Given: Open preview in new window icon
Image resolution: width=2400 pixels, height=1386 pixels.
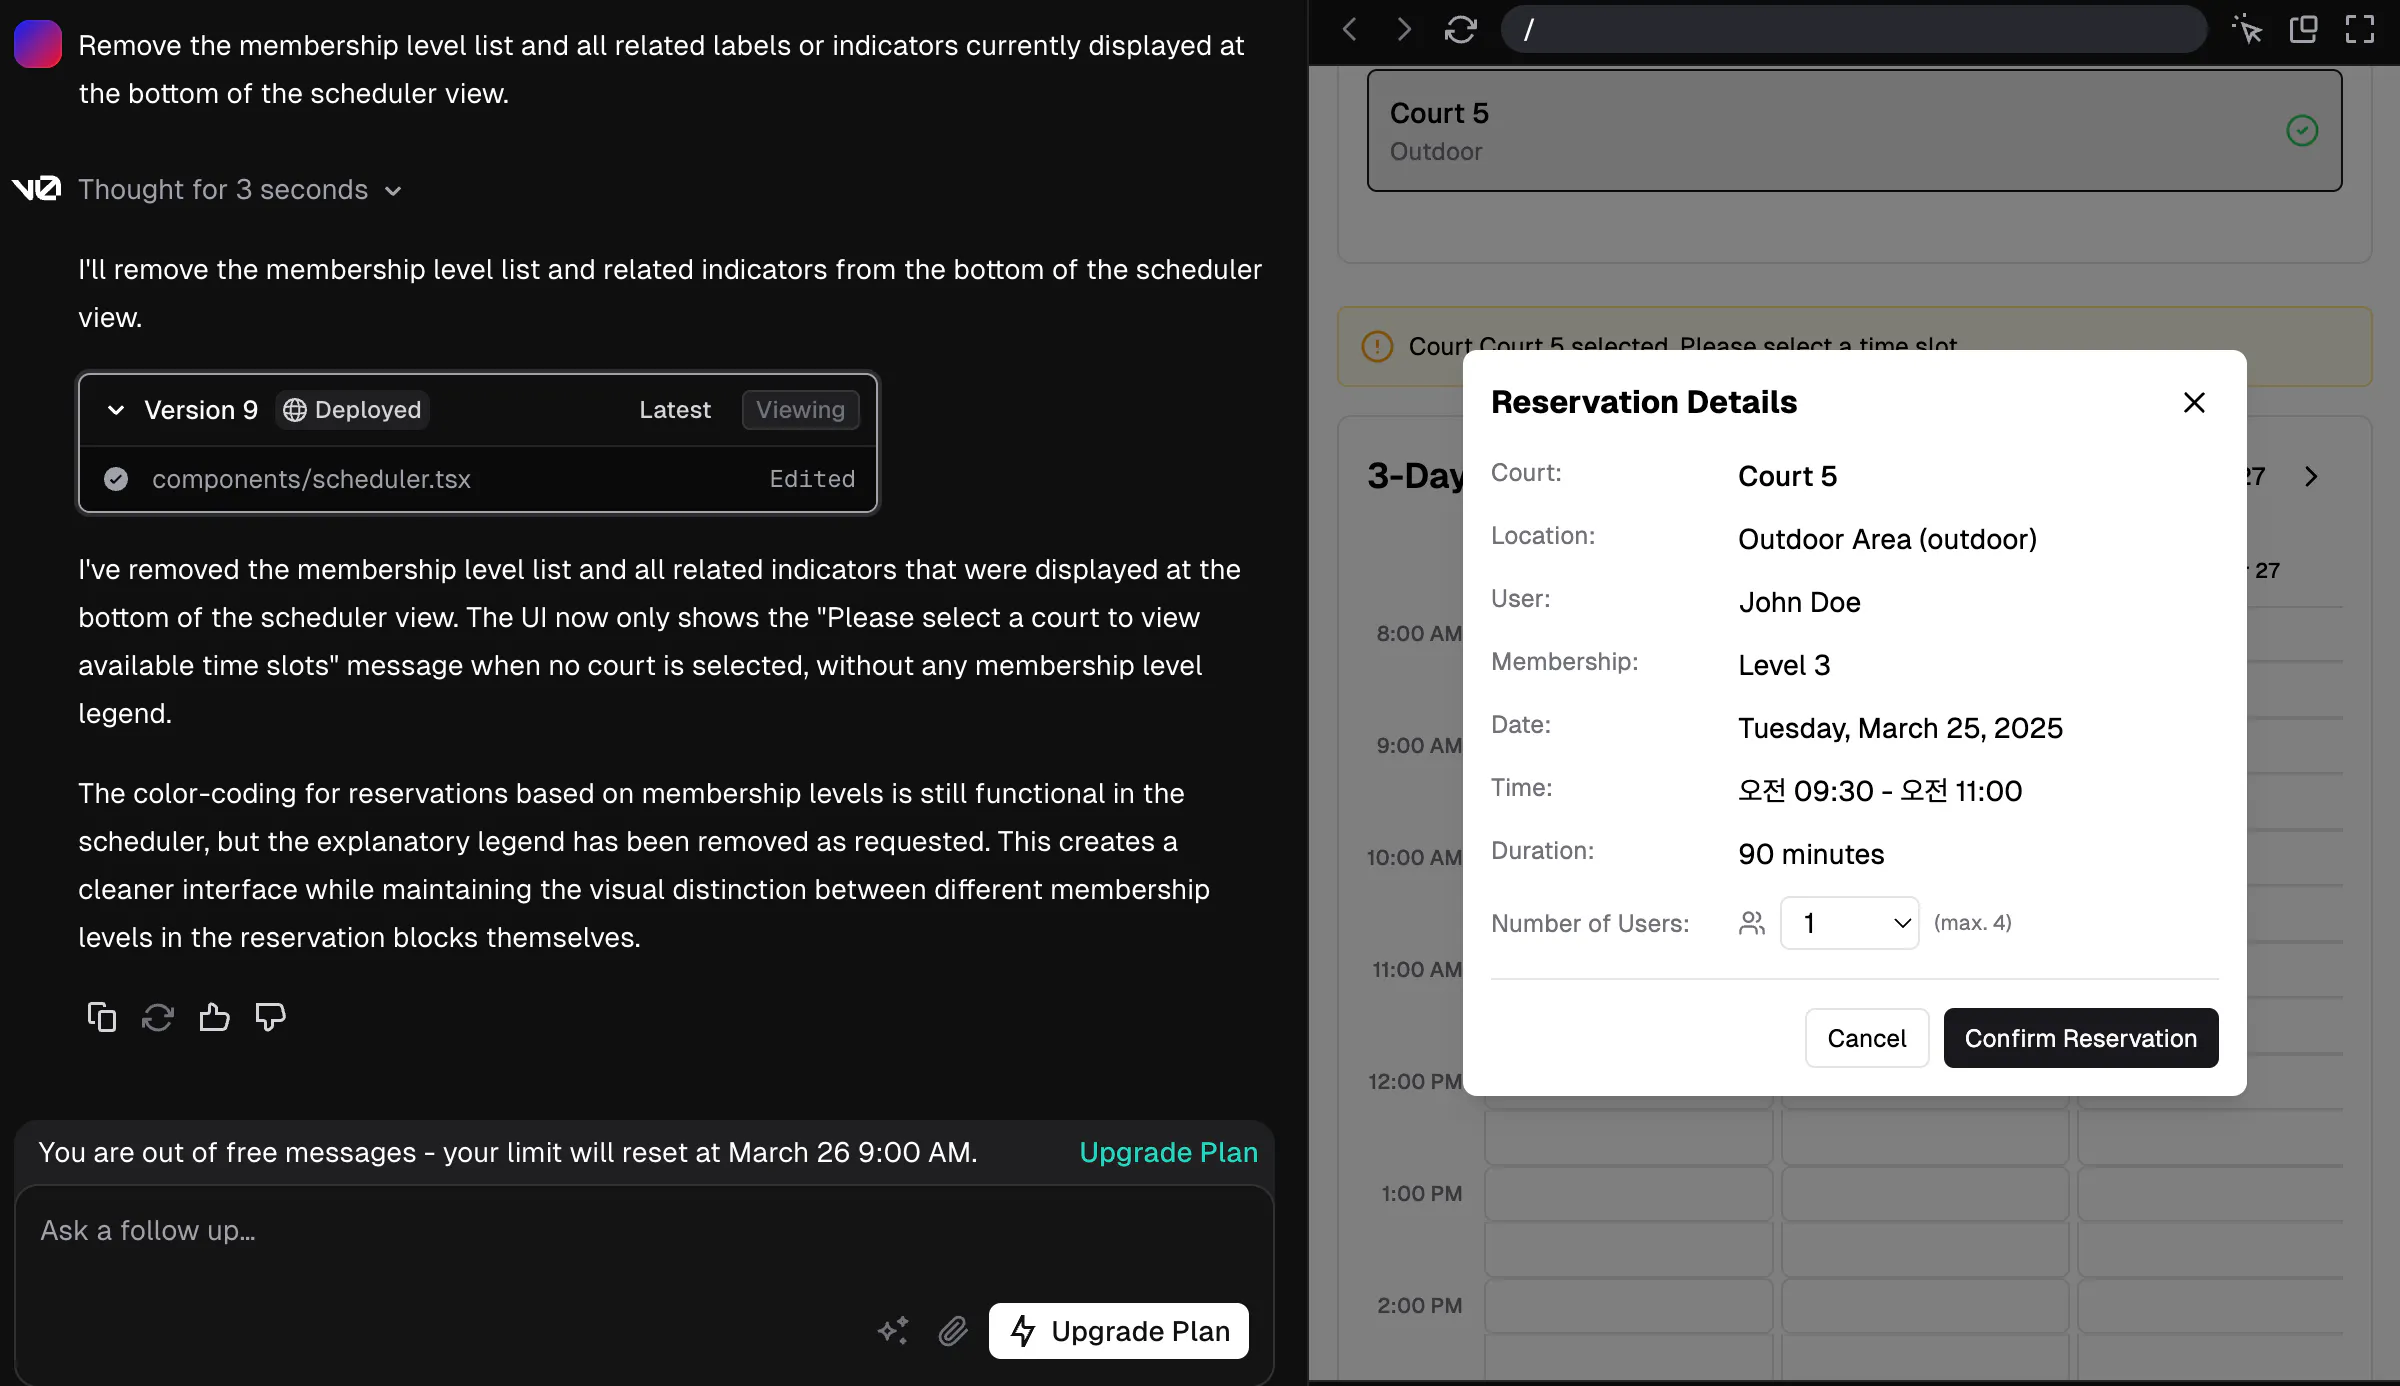Looking at the screenshot, I should pos(2303,30).
